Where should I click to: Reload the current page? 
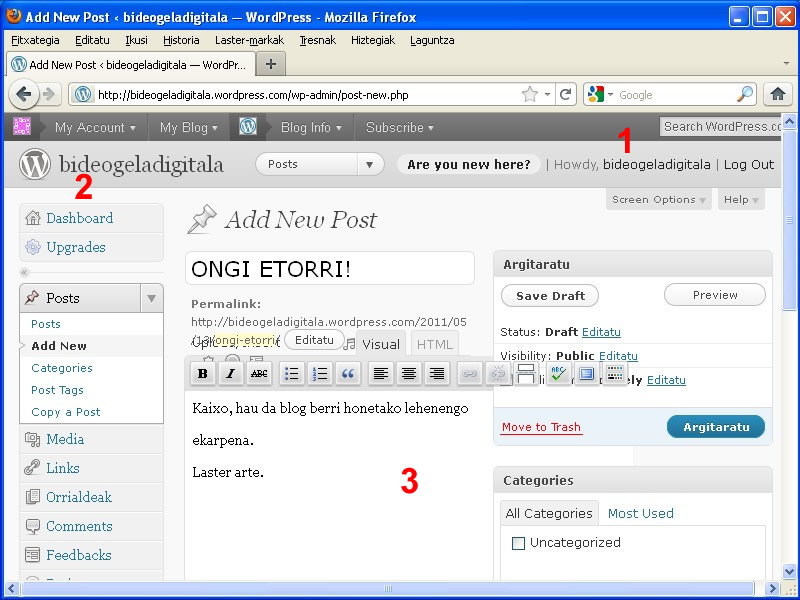coord(565,94)
